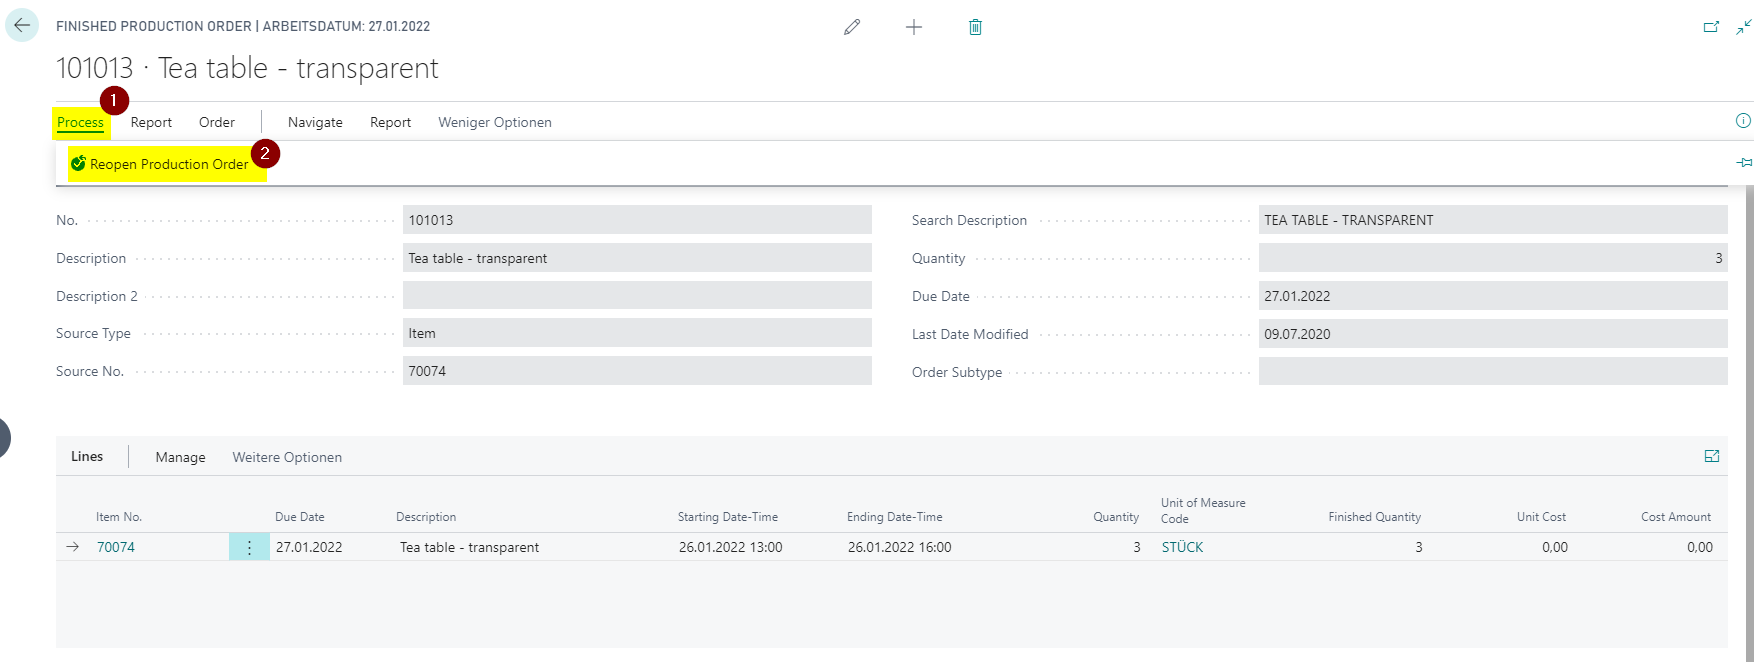Open the first Report menu

click(151, 122)
